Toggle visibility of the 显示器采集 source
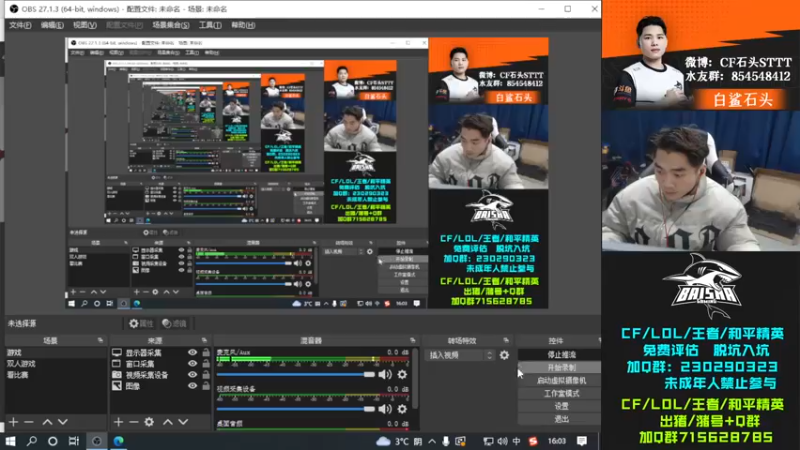The width and height of the screenshot is (800, 450). [192, 353]
